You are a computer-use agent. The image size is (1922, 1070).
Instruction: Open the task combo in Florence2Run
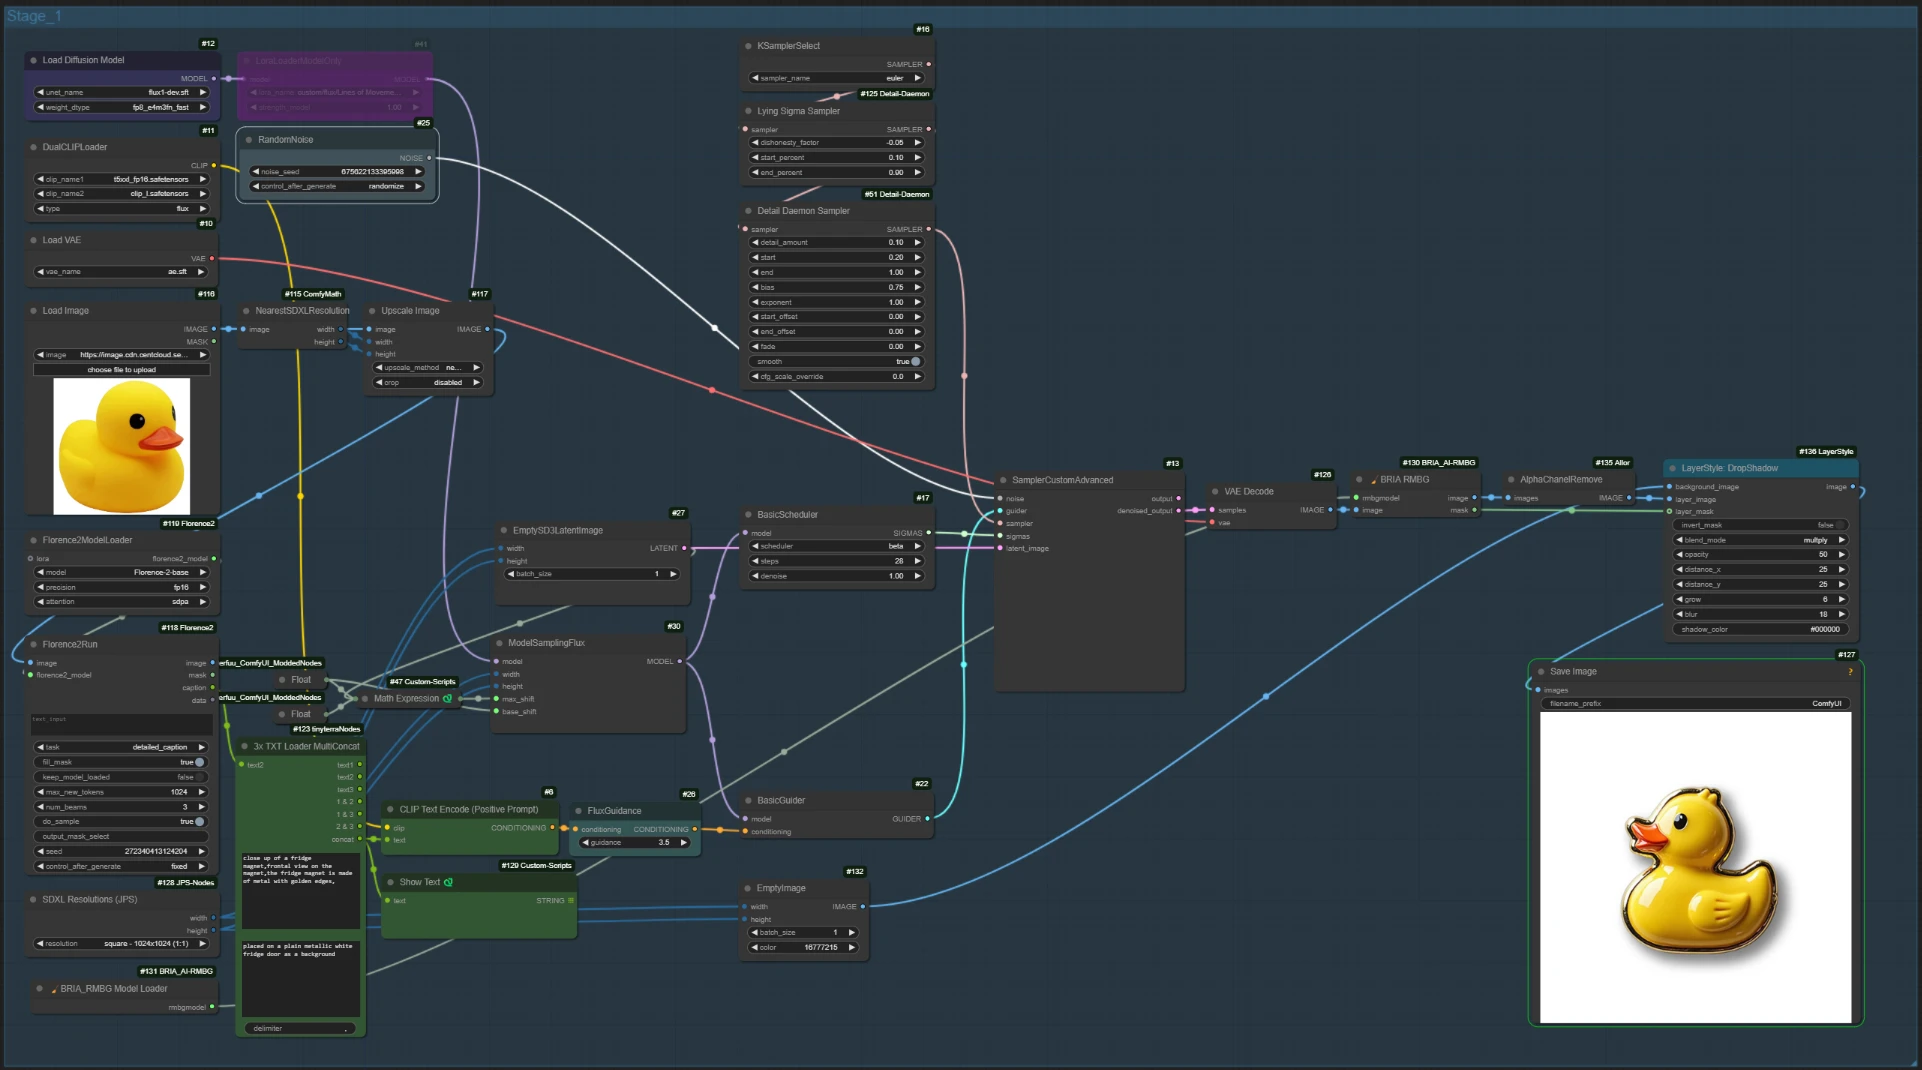pos(121,747)
